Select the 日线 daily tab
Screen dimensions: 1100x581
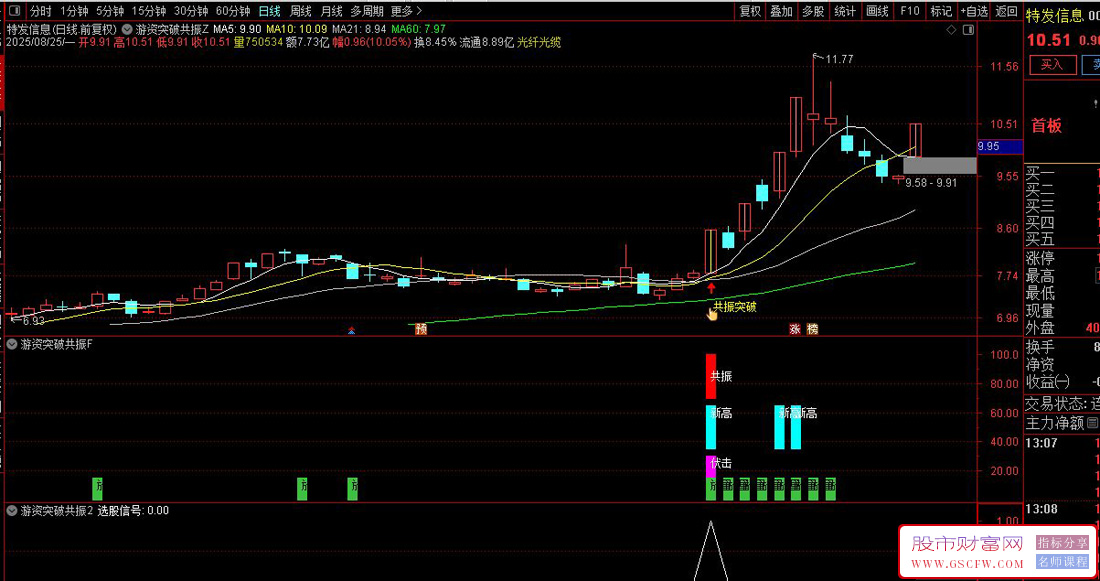269,11
